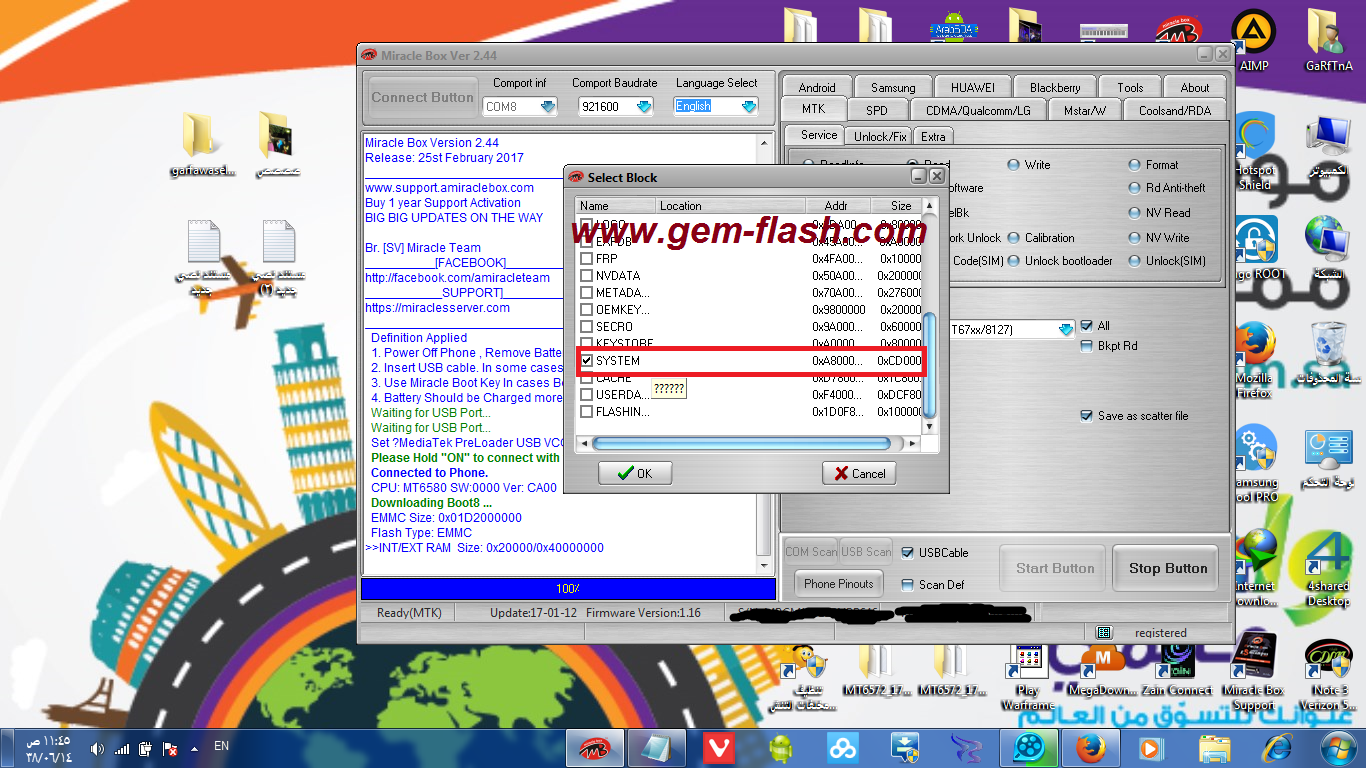This screenshot has height=768, width=1366.
Task: Launch Internet Explorer from the taskbar
Action: [1276, 747]
